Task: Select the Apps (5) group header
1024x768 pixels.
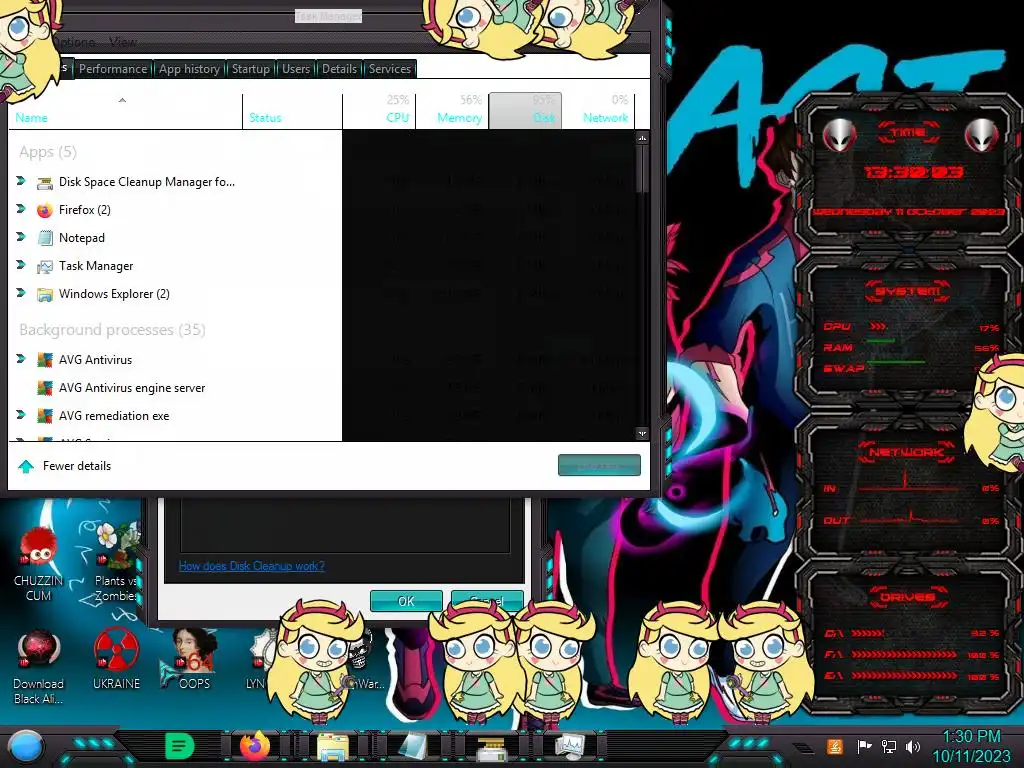Action: (48, 152)
